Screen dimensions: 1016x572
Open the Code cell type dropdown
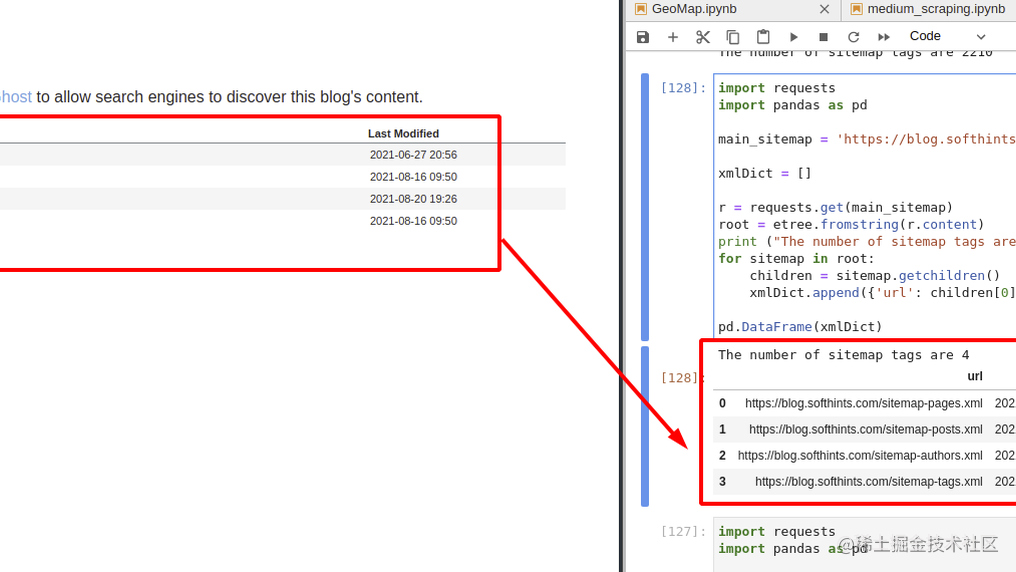(947, 36)
